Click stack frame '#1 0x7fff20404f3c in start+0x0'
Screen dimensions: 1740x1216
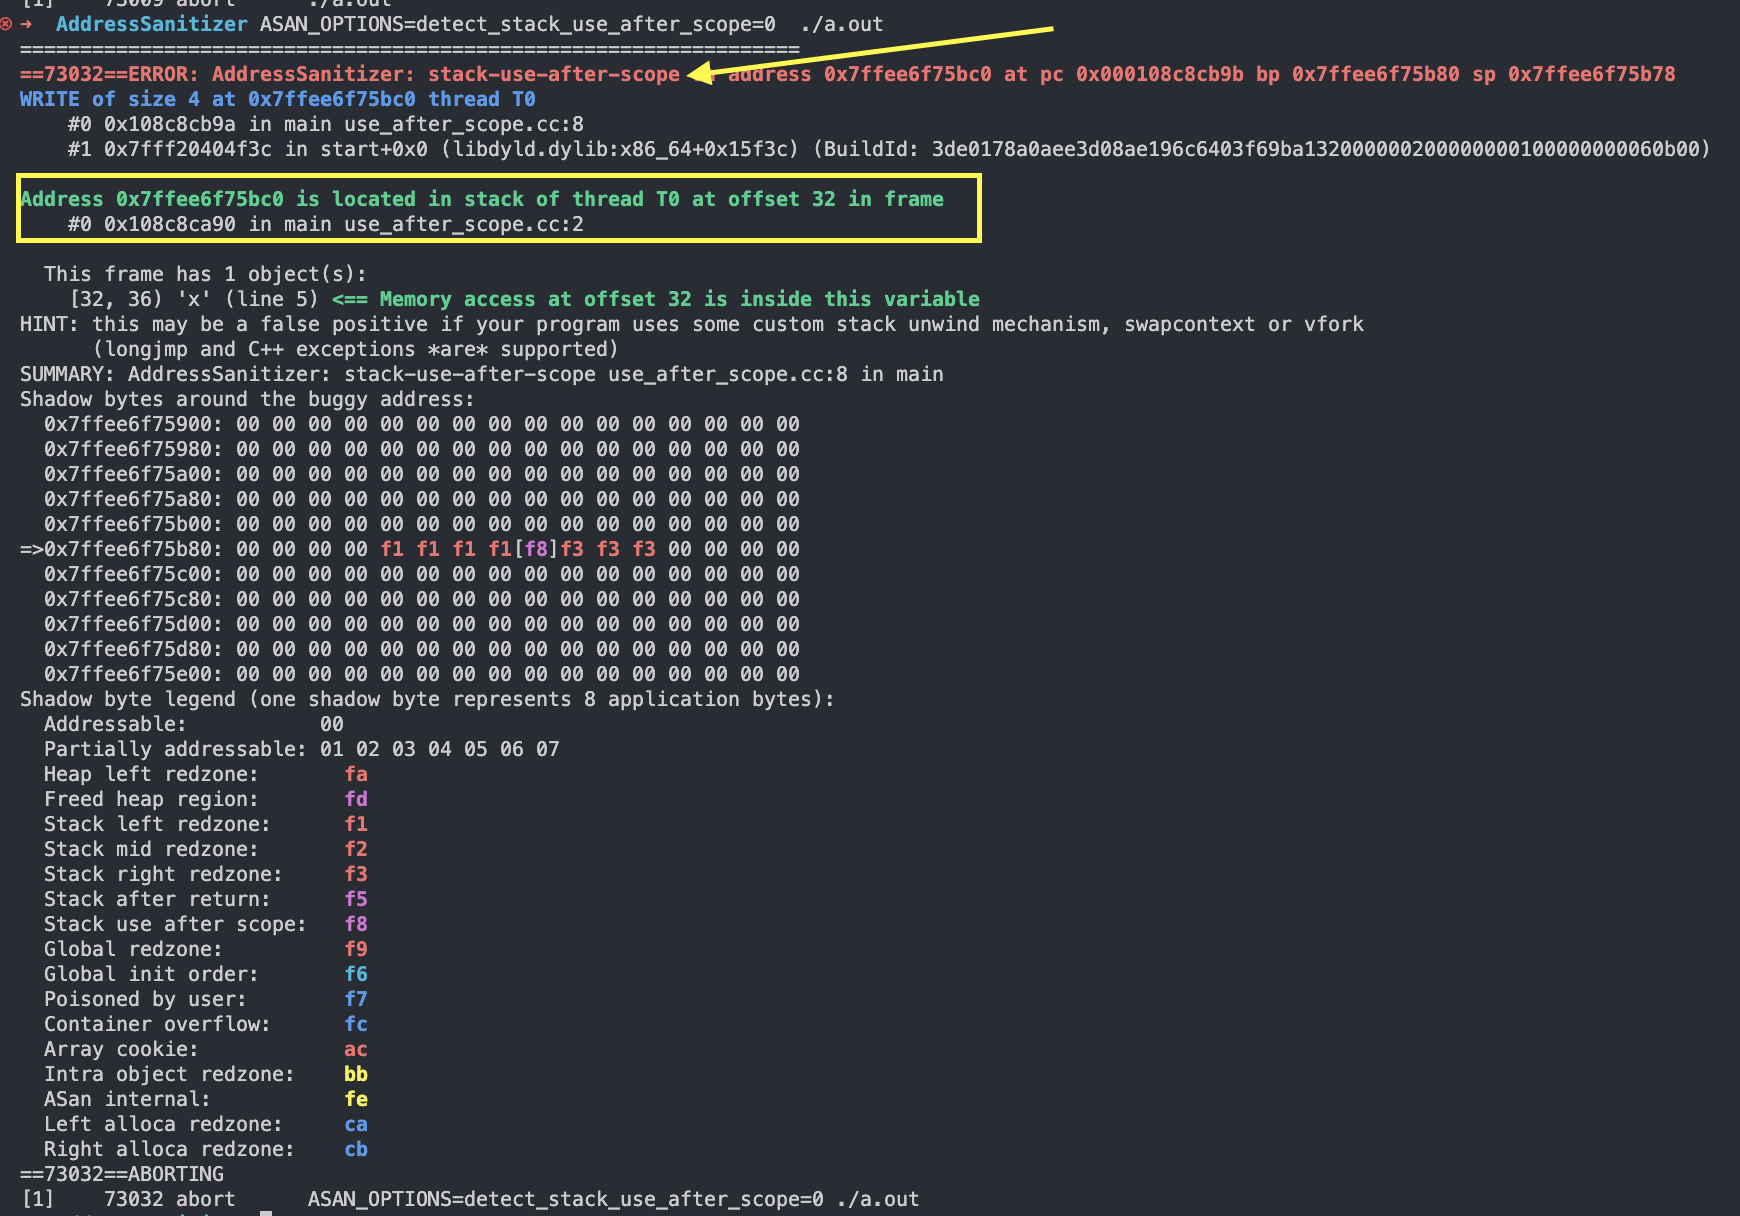pos(248,149)
